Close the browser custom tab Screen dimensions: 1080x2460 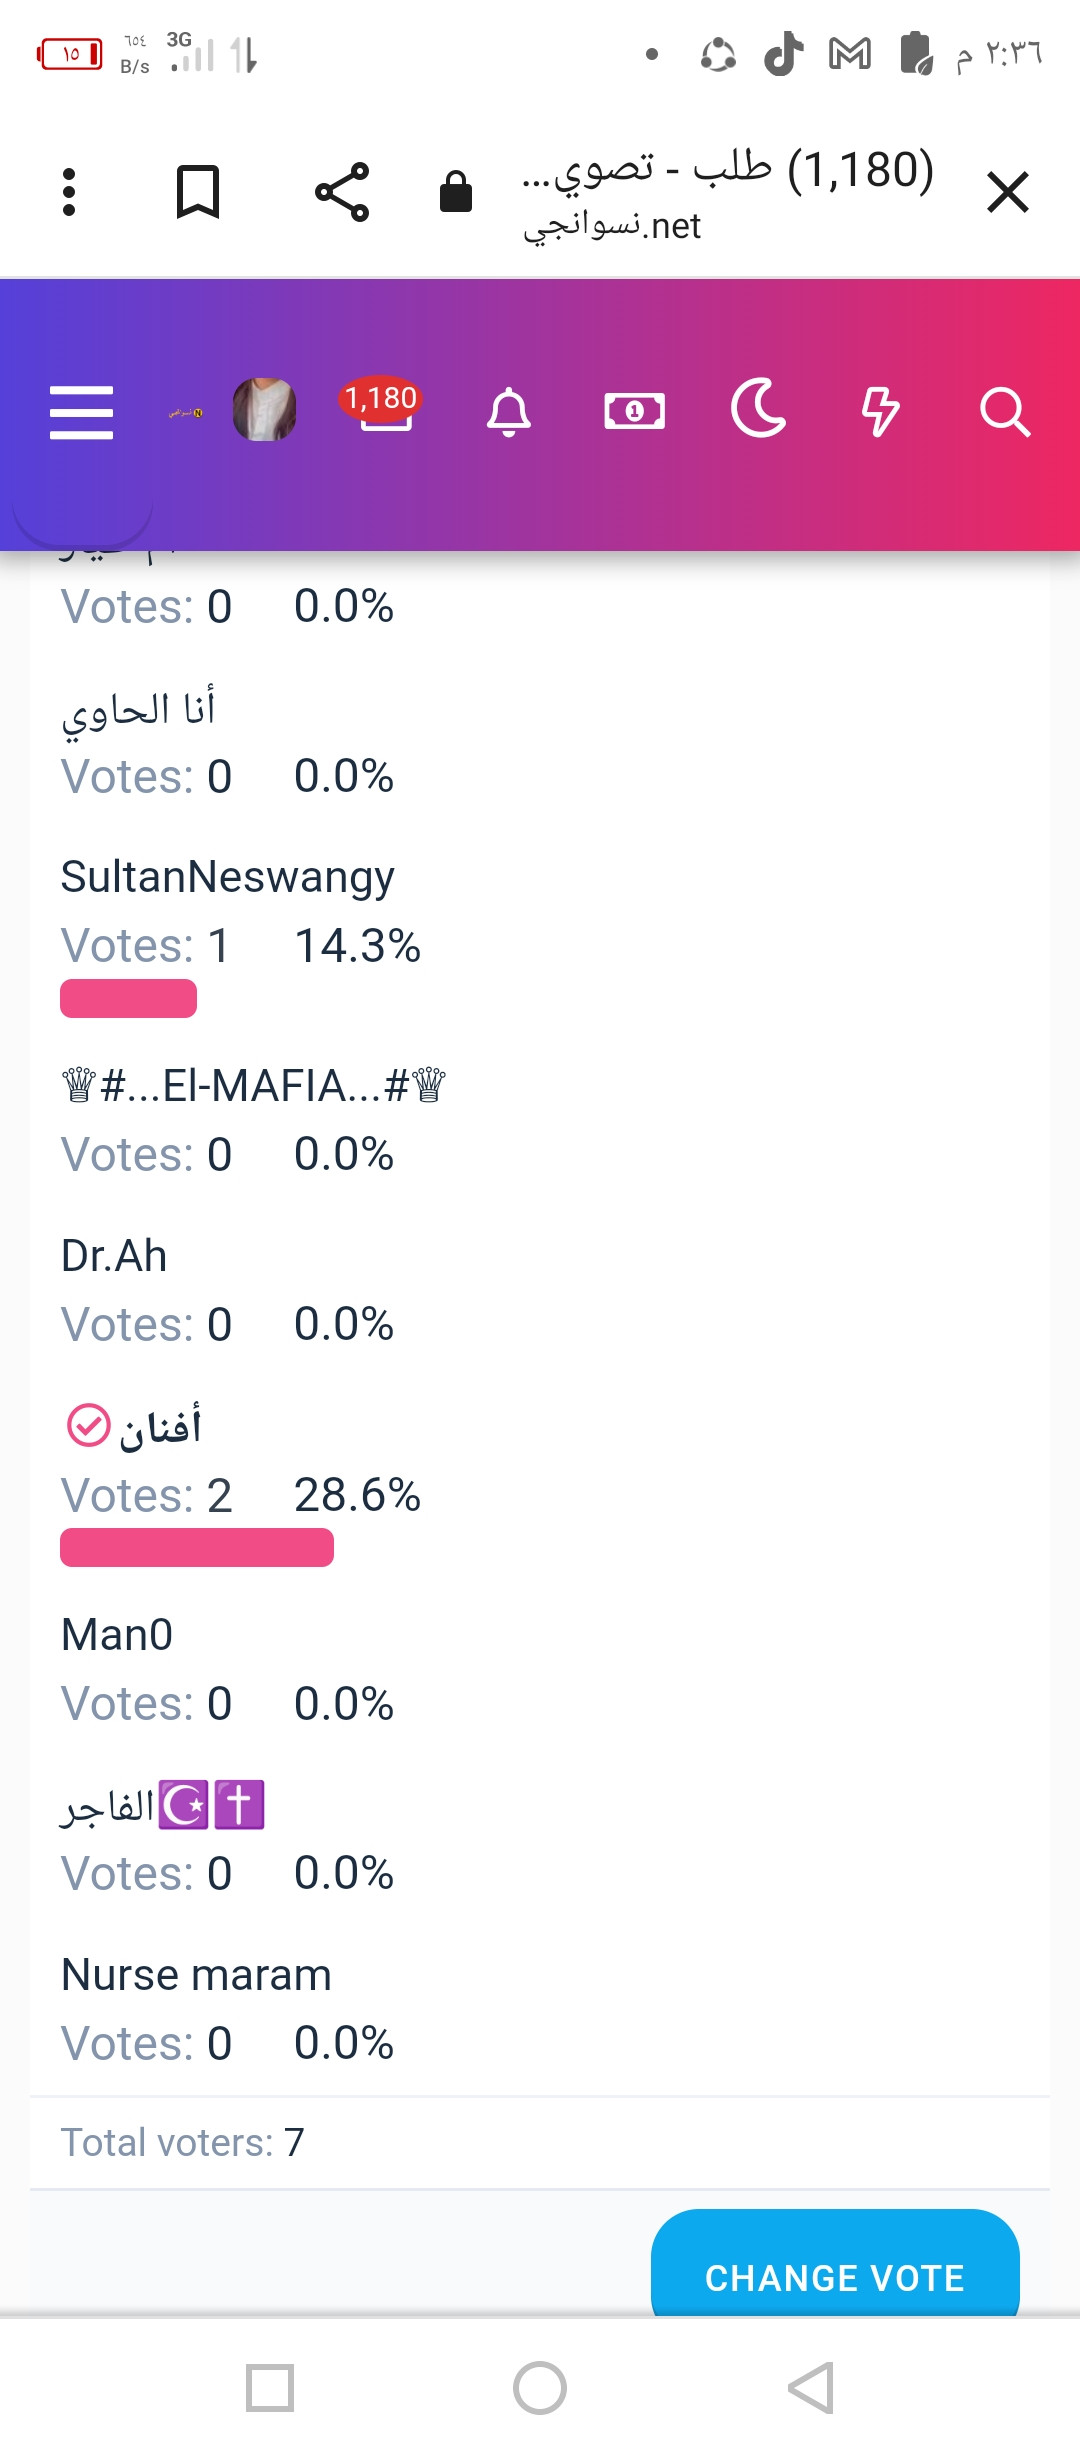[x=1008, y=192]
